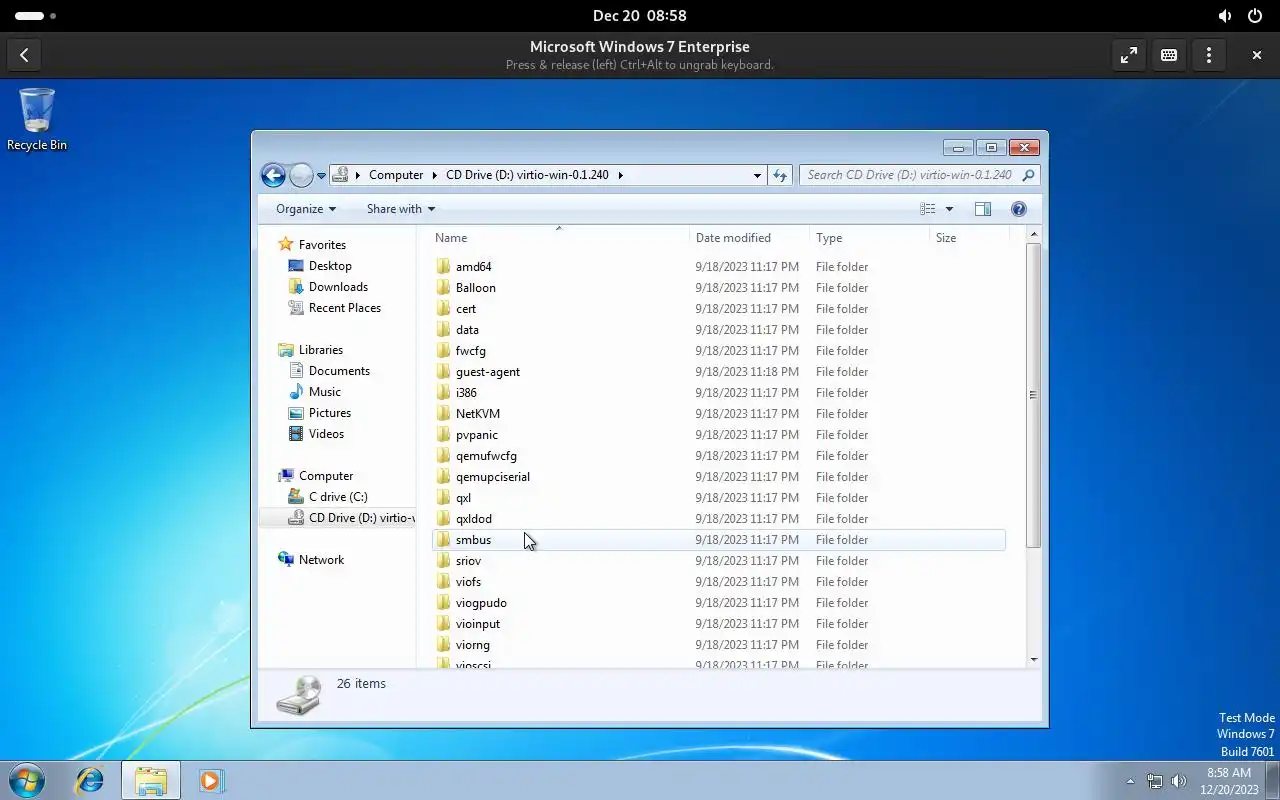1280x800 pixels.
Task: Select the sriov folder name
Action: pyautogui.click(x=468, y=561)
